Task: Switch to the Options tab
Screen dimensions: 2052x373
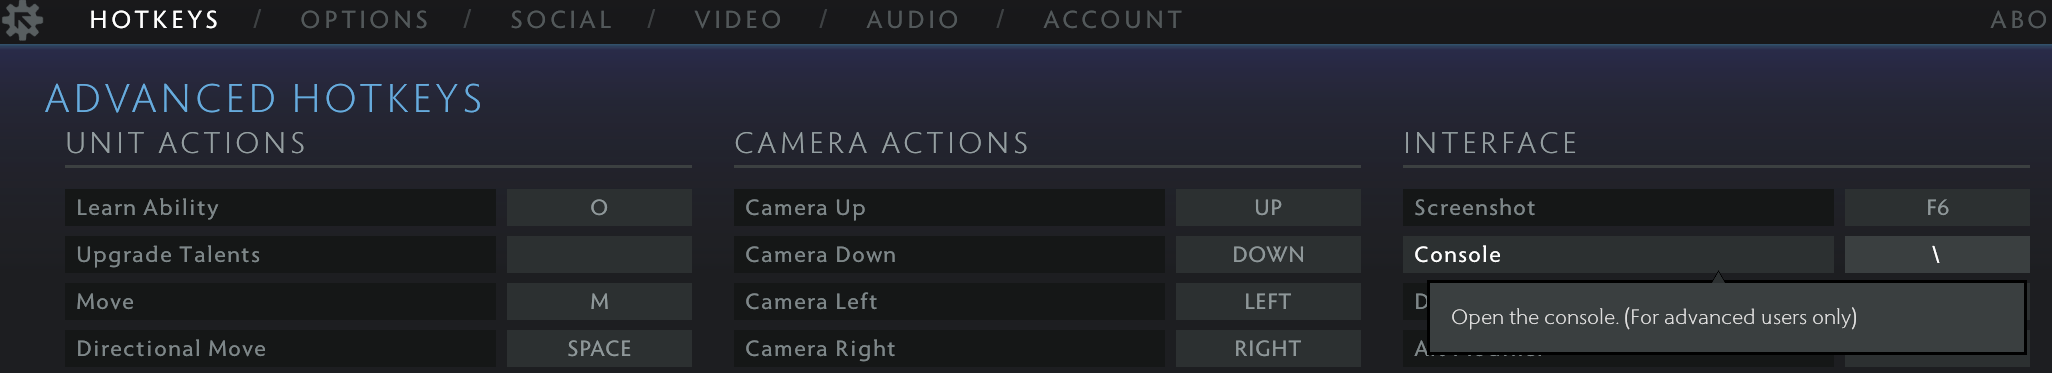Action: coord(365,20)
